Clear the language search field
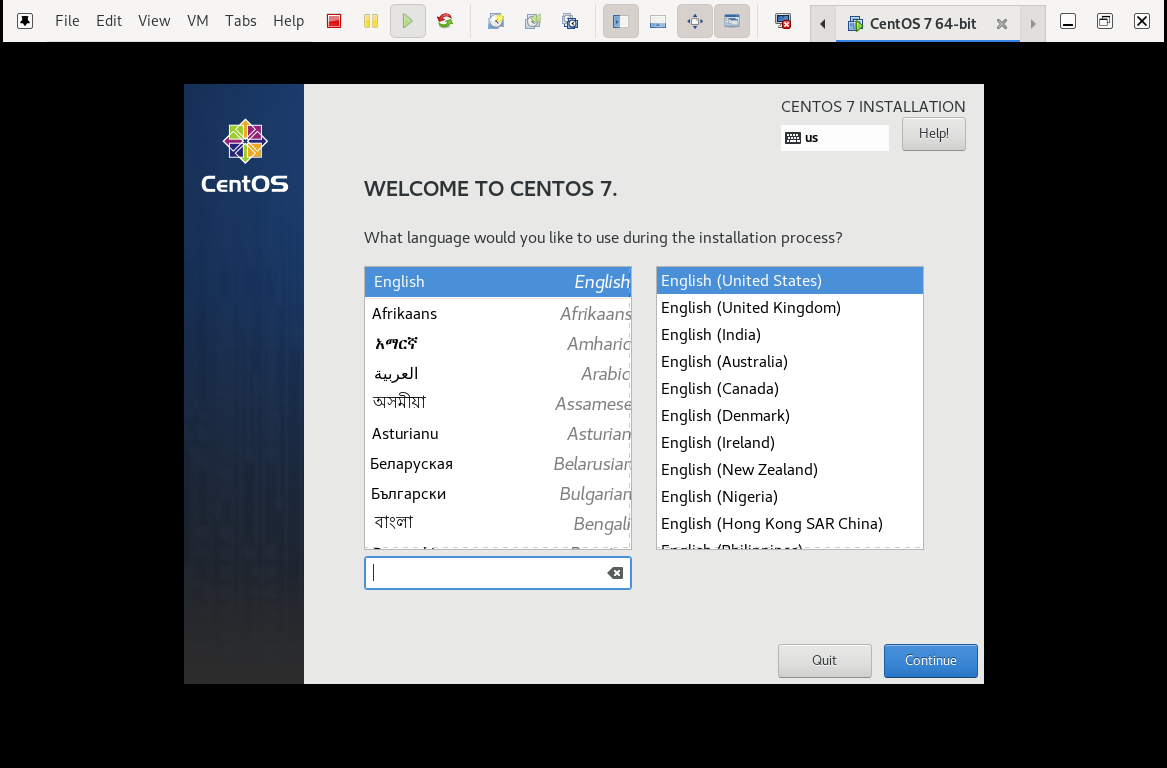 [615, 573]
